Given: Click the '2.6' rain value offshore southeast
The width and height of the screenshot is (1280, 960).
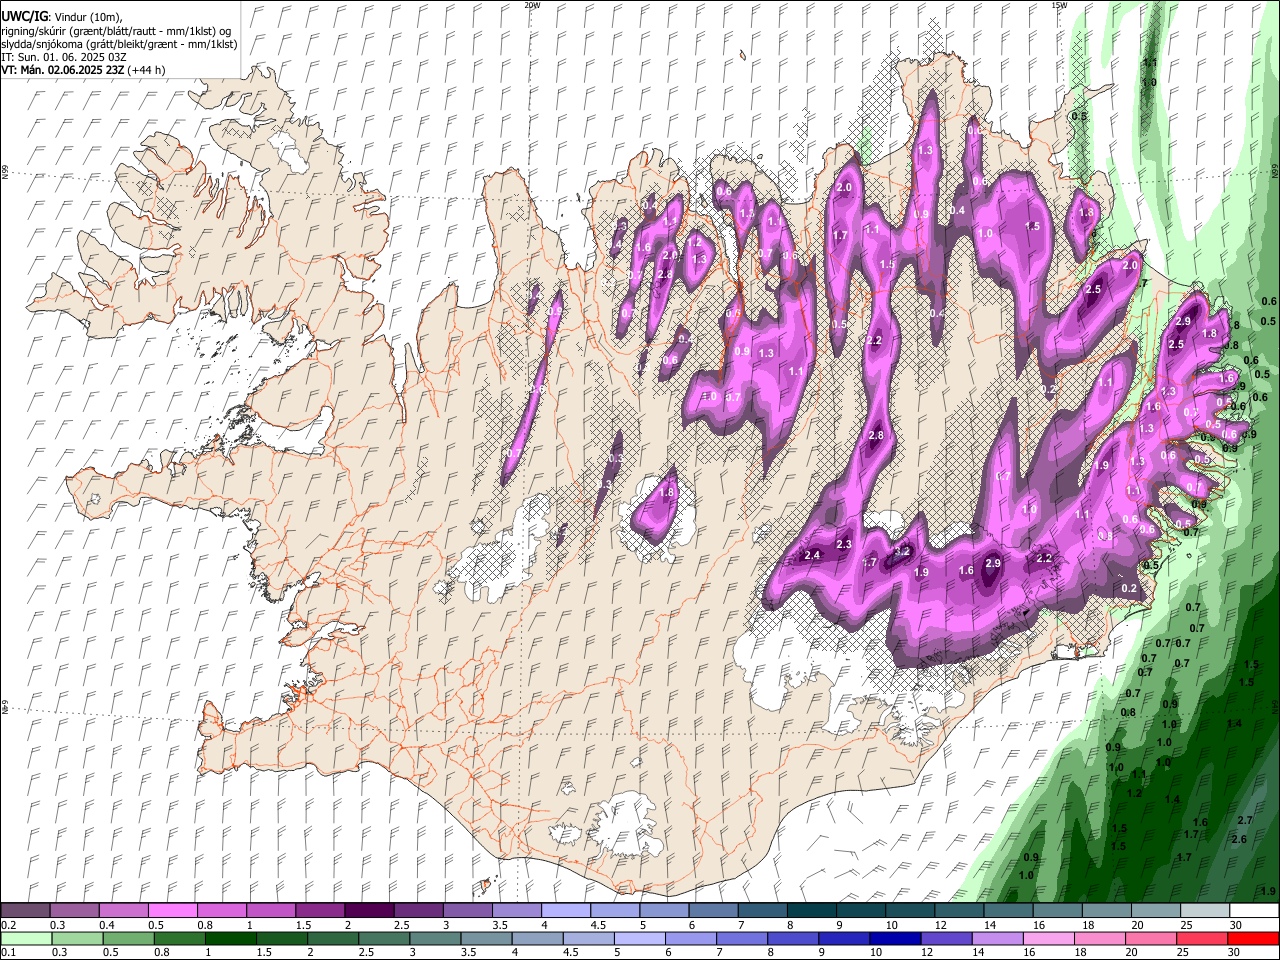Looking at the screenshot, I should 1239,839.
